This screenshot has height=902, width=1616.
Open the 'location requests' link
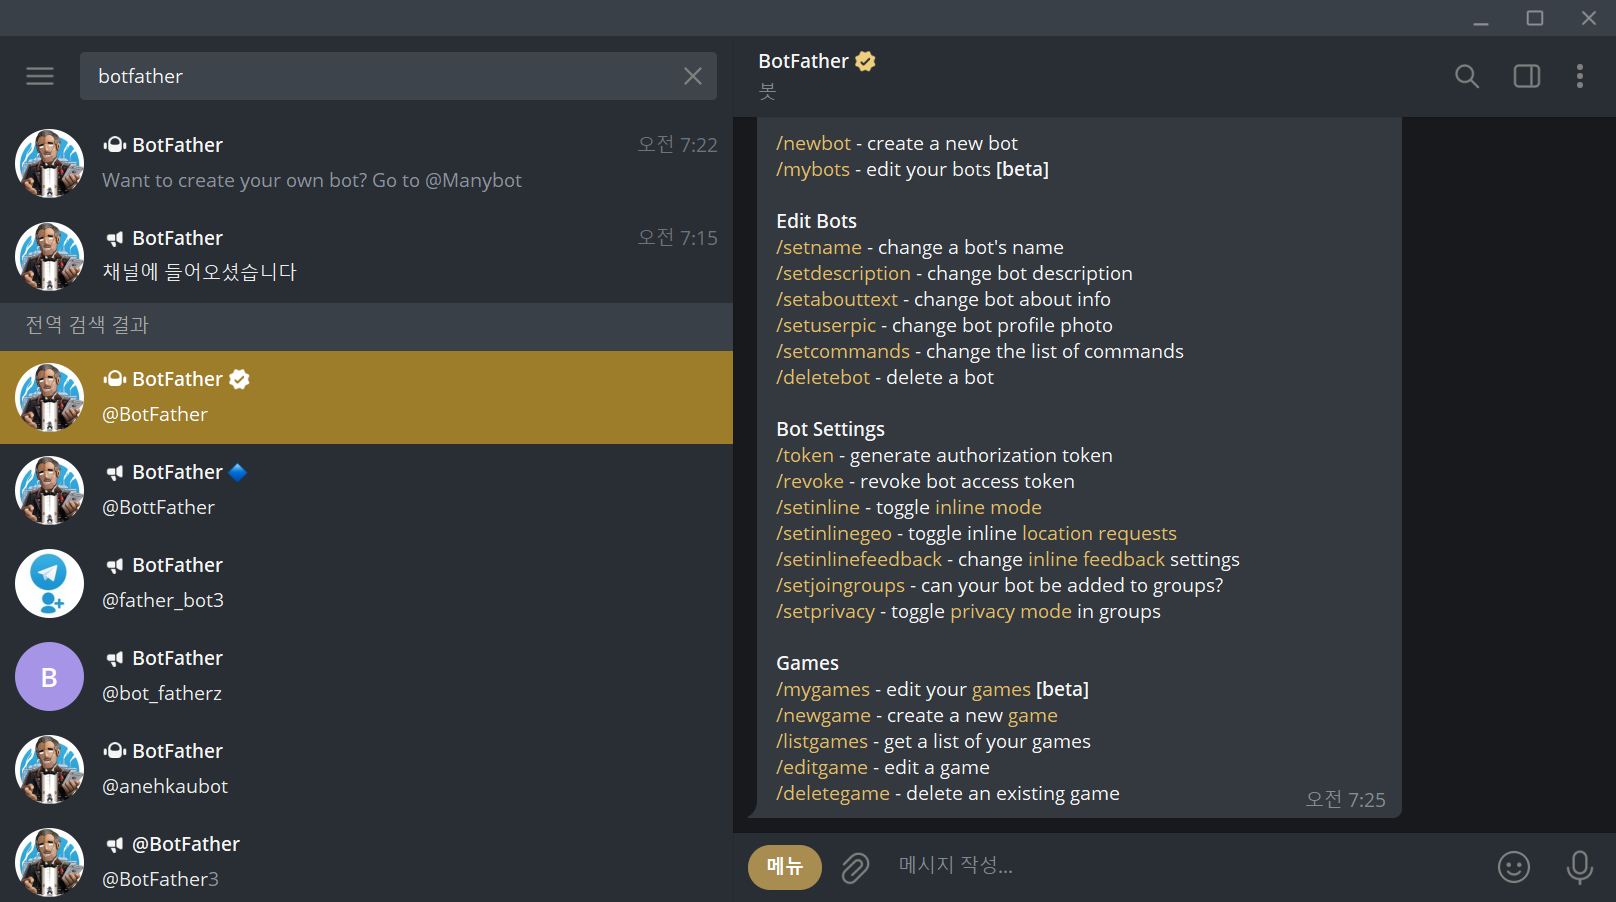coord(1099,533)
